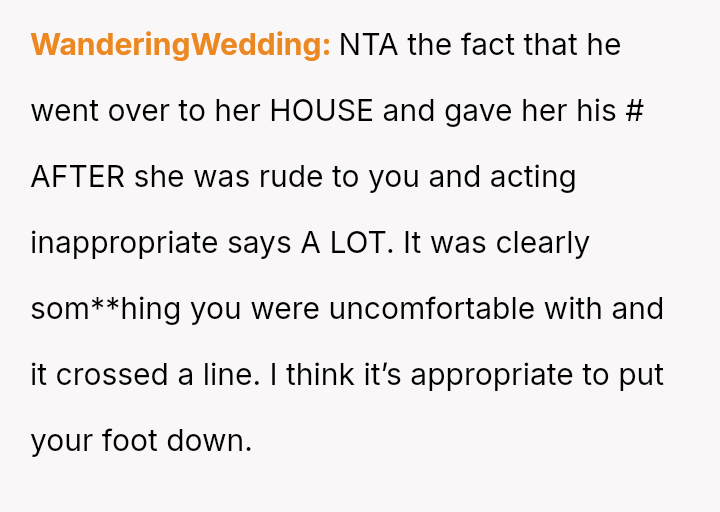Click the word "line"
This screenshot has height=512, width=720.
(x=240, y=375)
